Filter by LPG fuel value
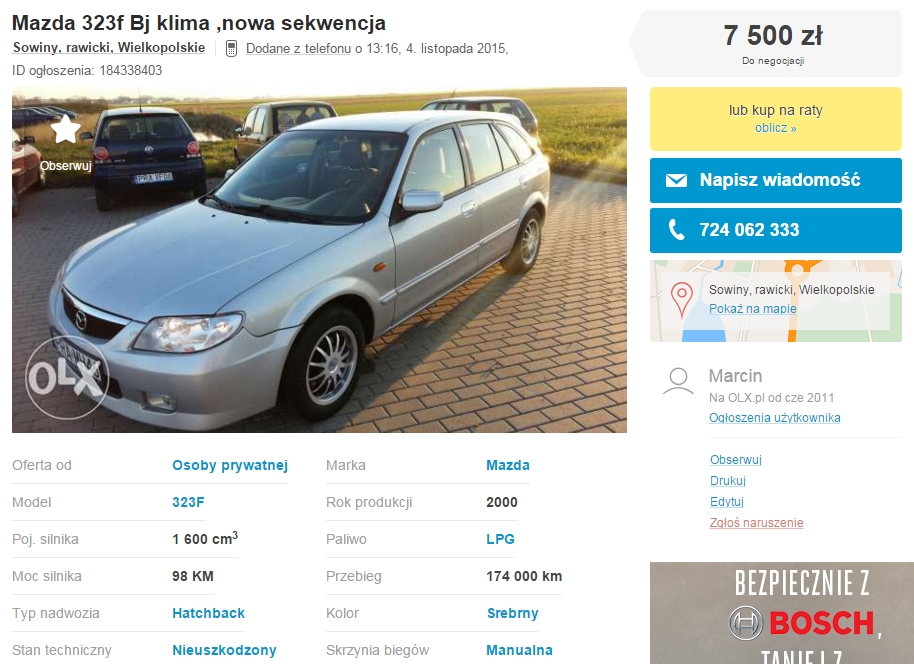The height and width of the screenshot is (664, 914). coord(500,539)
